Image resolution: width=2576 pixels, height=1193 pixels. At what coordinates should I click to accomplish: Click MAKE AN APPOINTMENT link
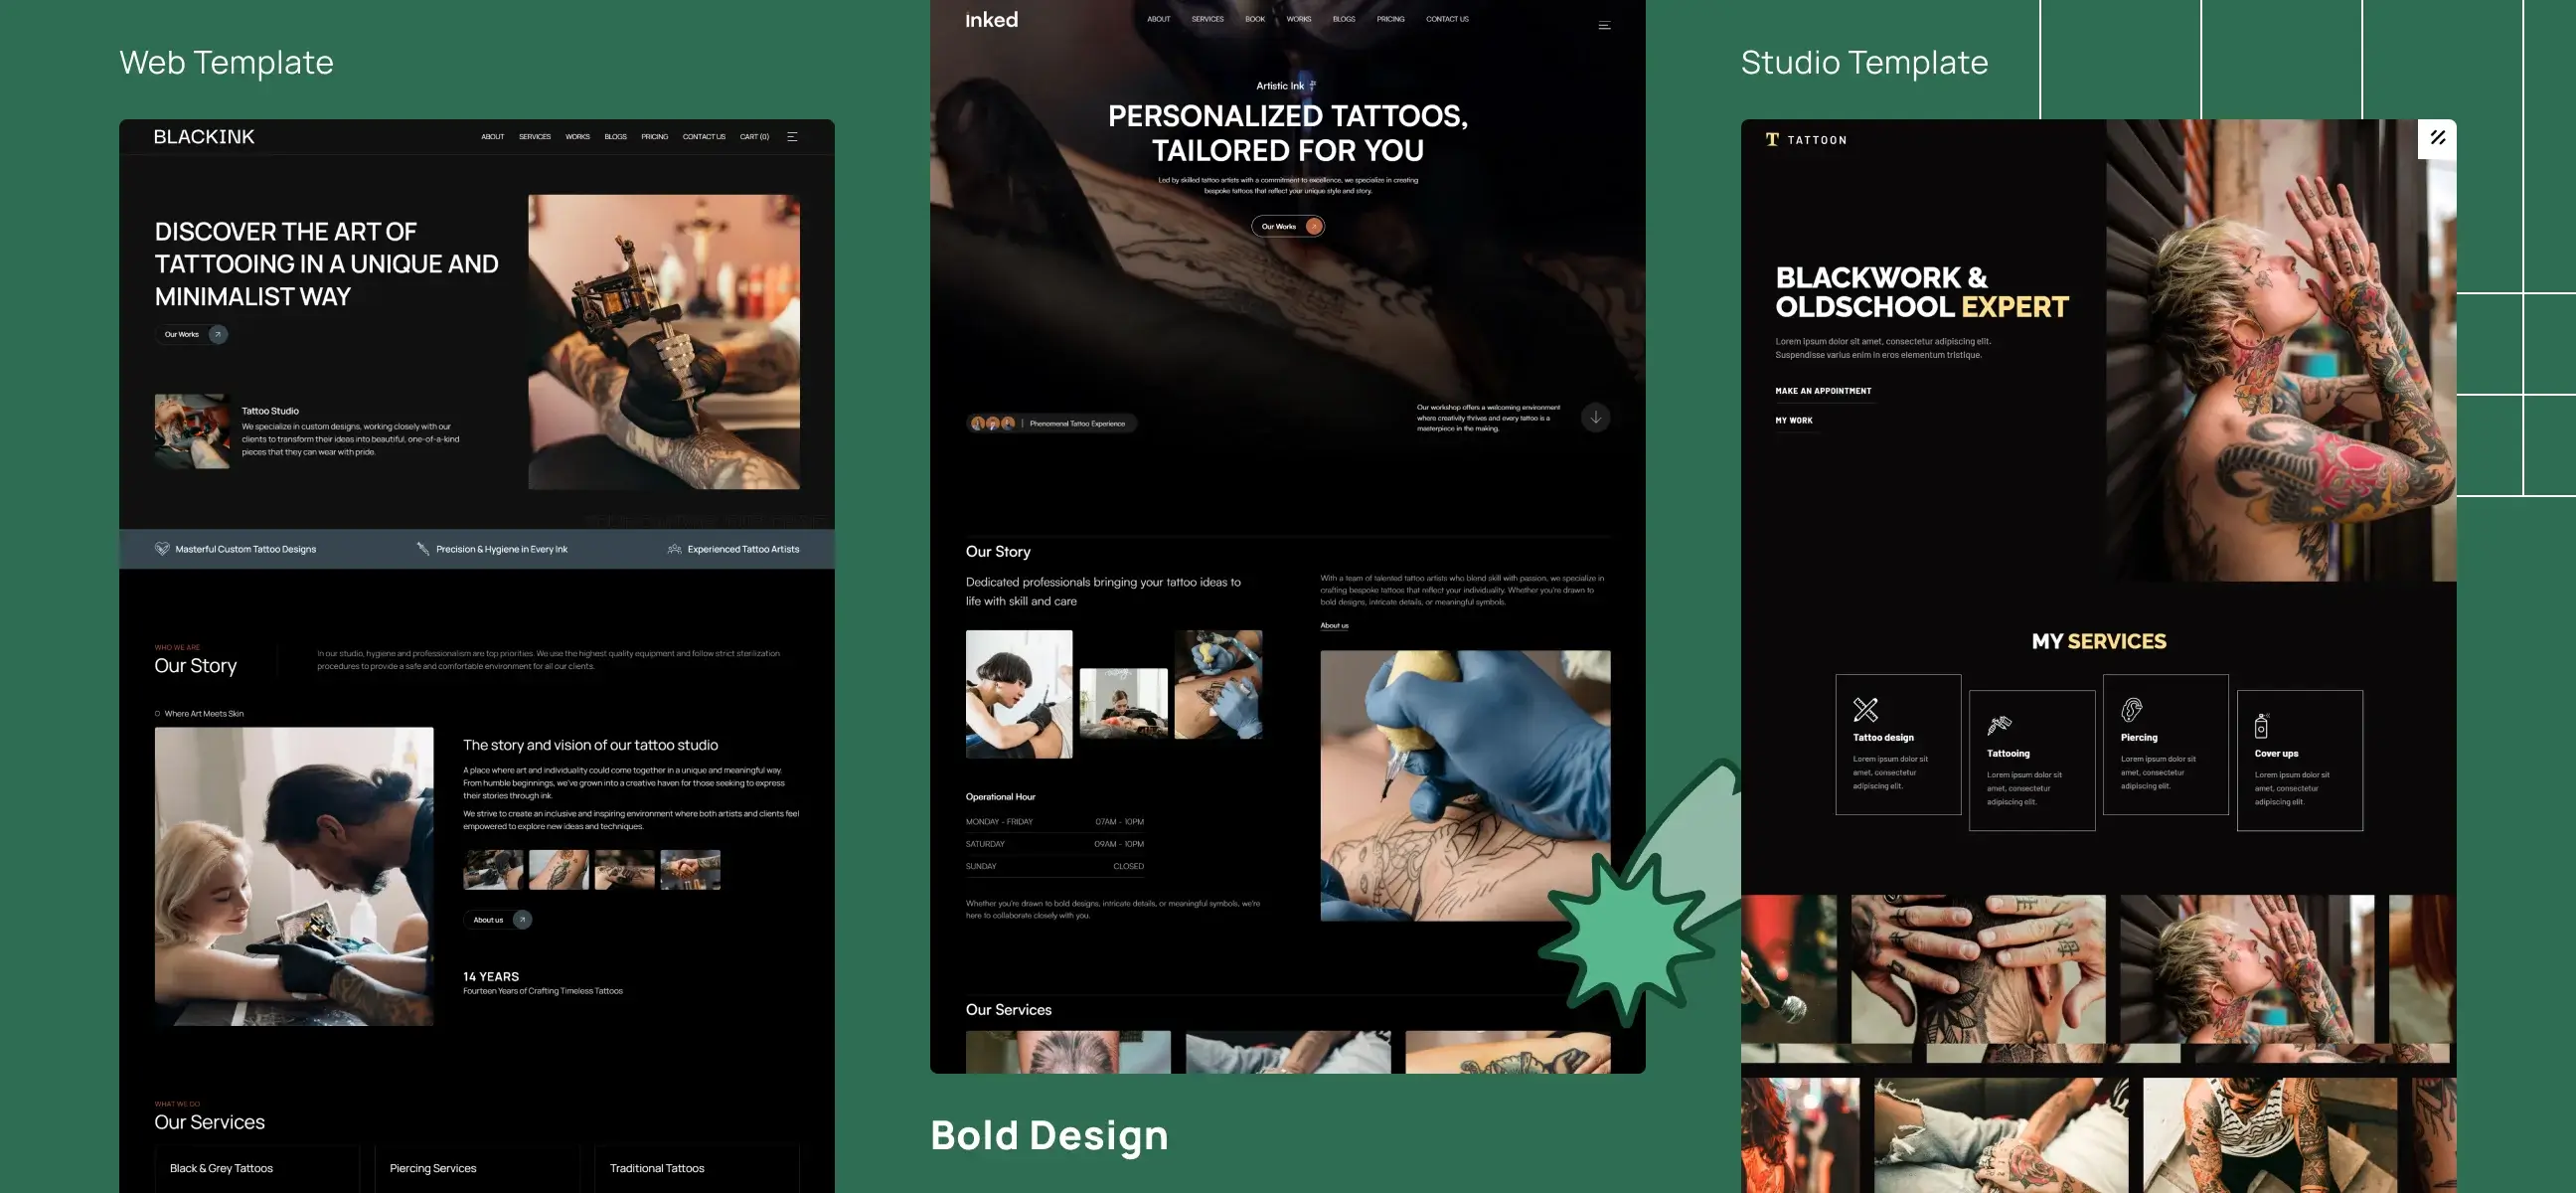tap(1823, 391)
